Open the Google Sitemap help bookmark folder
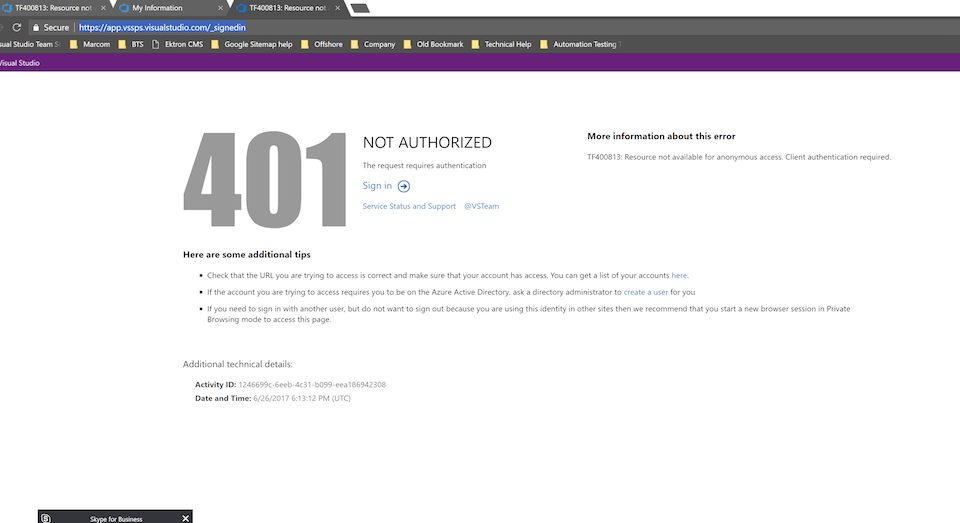Screen dimensions: 960x523 tap(252, 44)
